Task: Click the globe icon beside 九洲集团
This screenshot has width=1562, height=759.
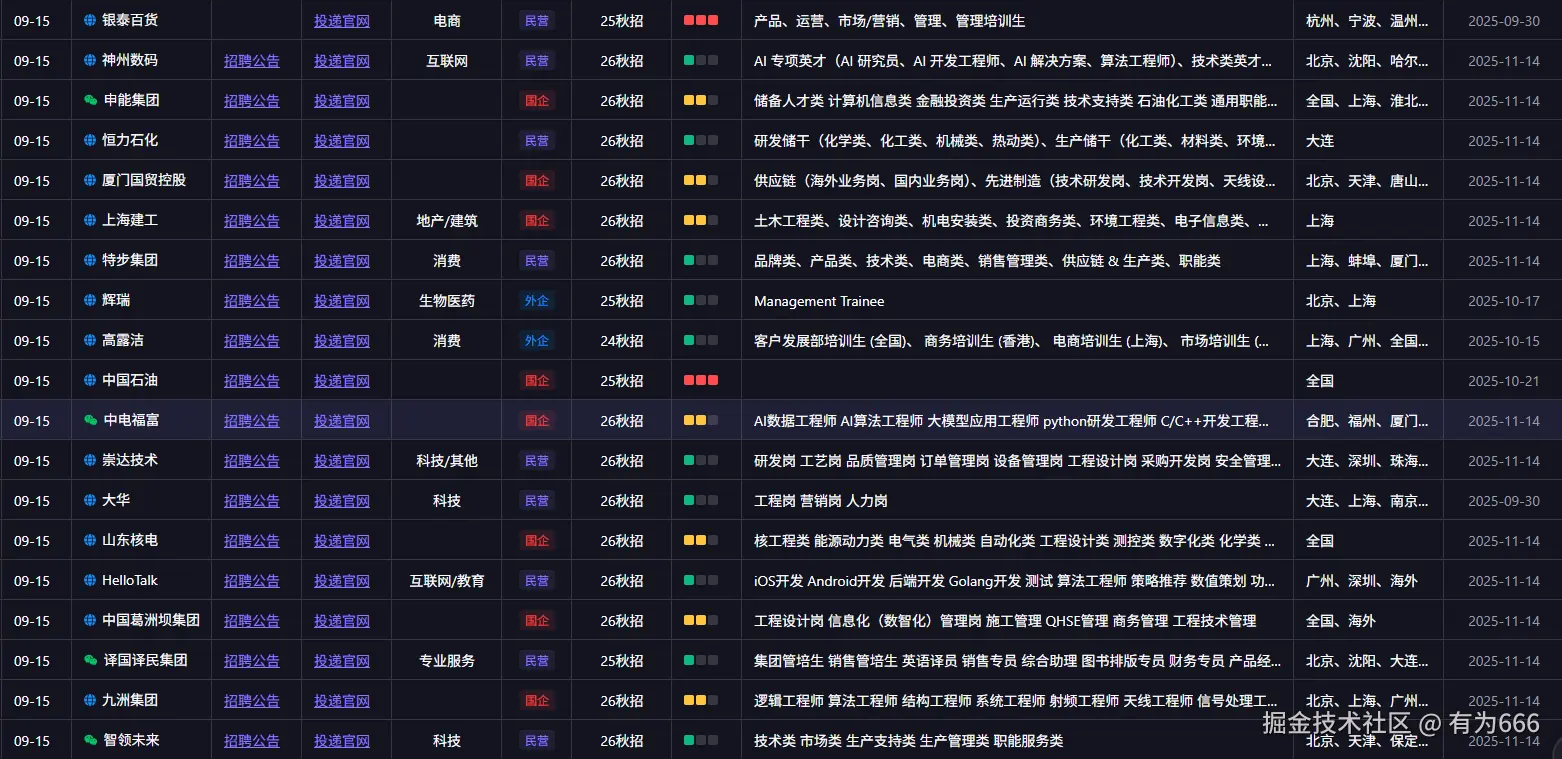Action: click(90, 700)
